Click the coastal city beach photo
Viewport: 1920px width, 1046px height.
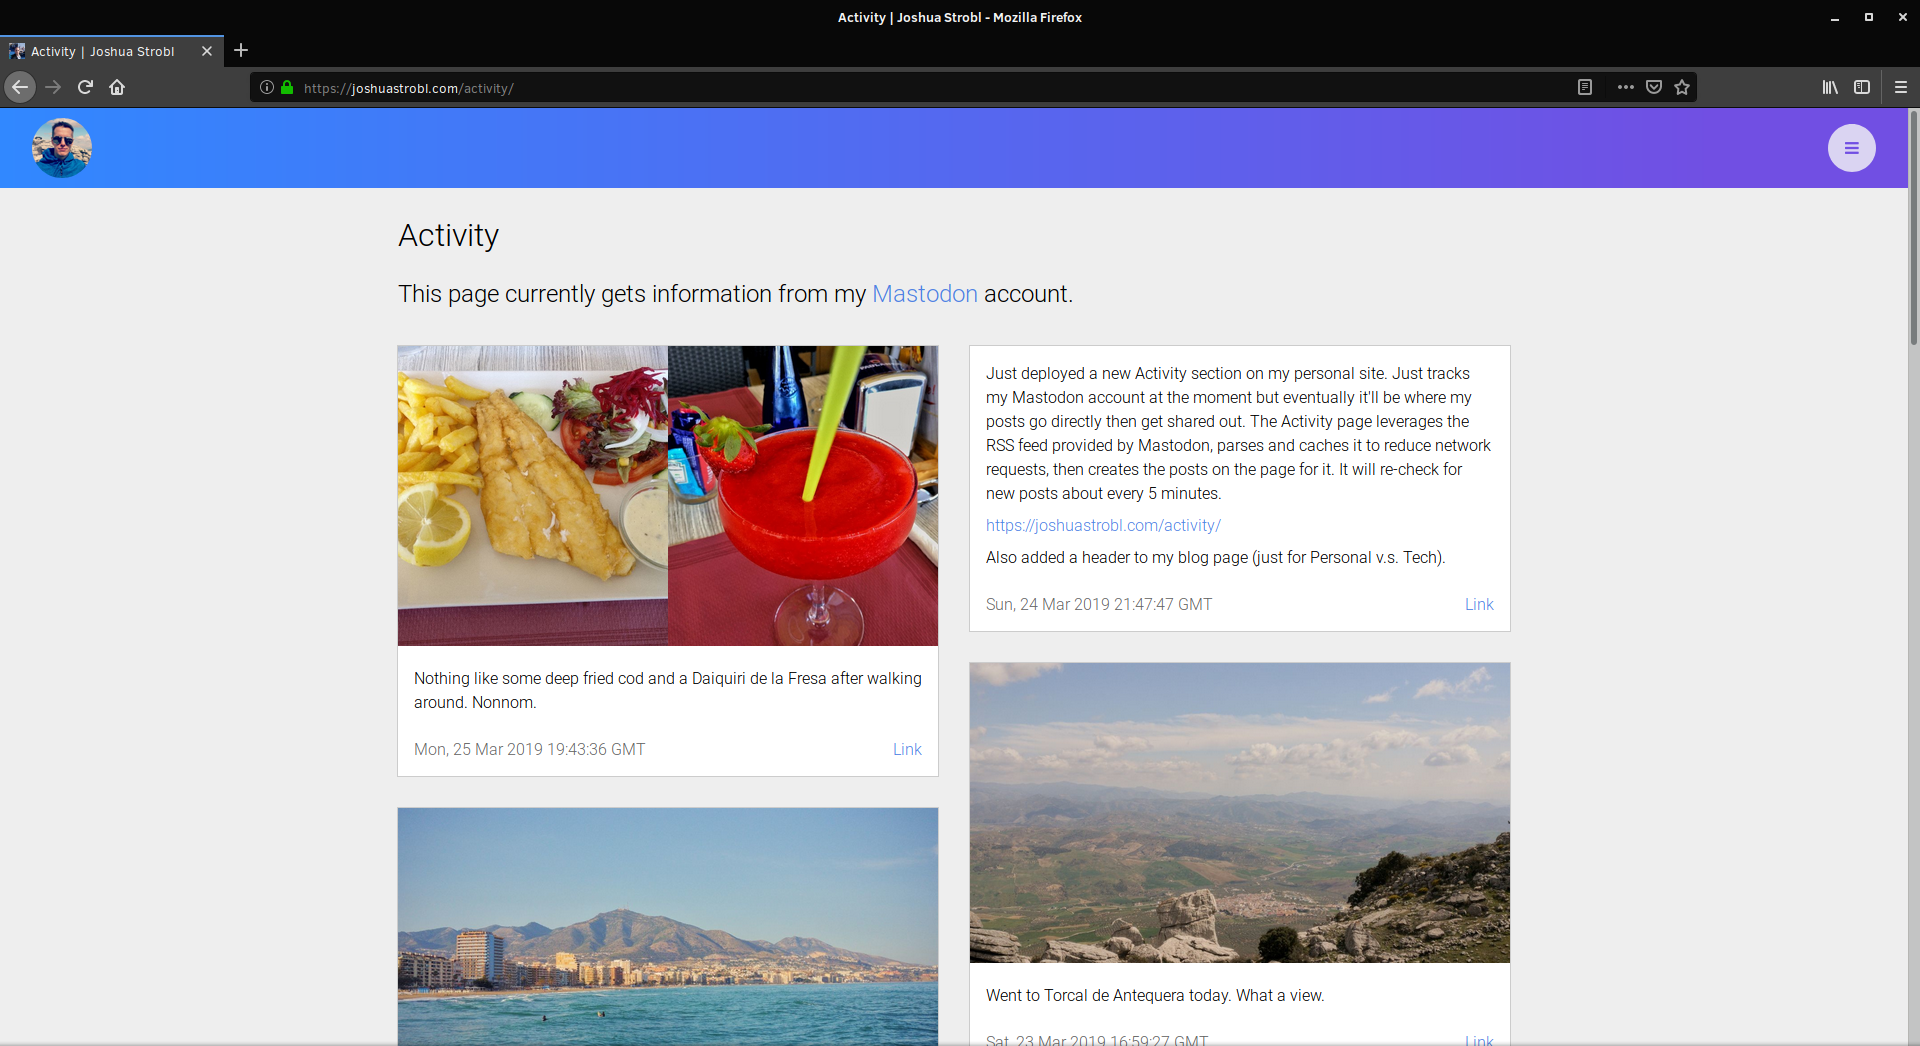tap(668, 927)
